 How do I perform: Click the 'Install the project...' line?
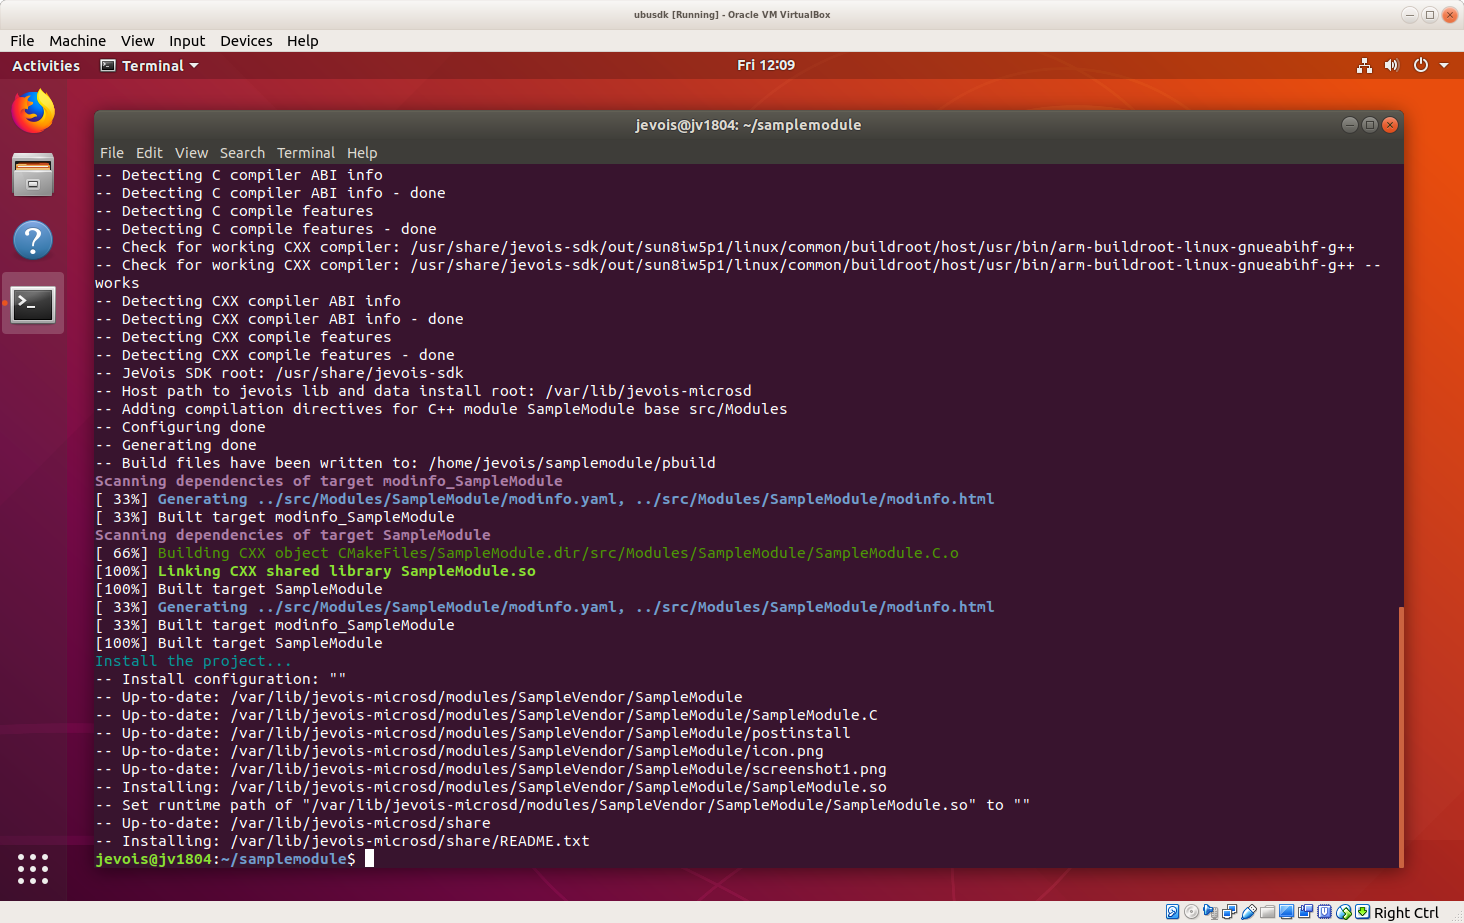pos(193,661)
